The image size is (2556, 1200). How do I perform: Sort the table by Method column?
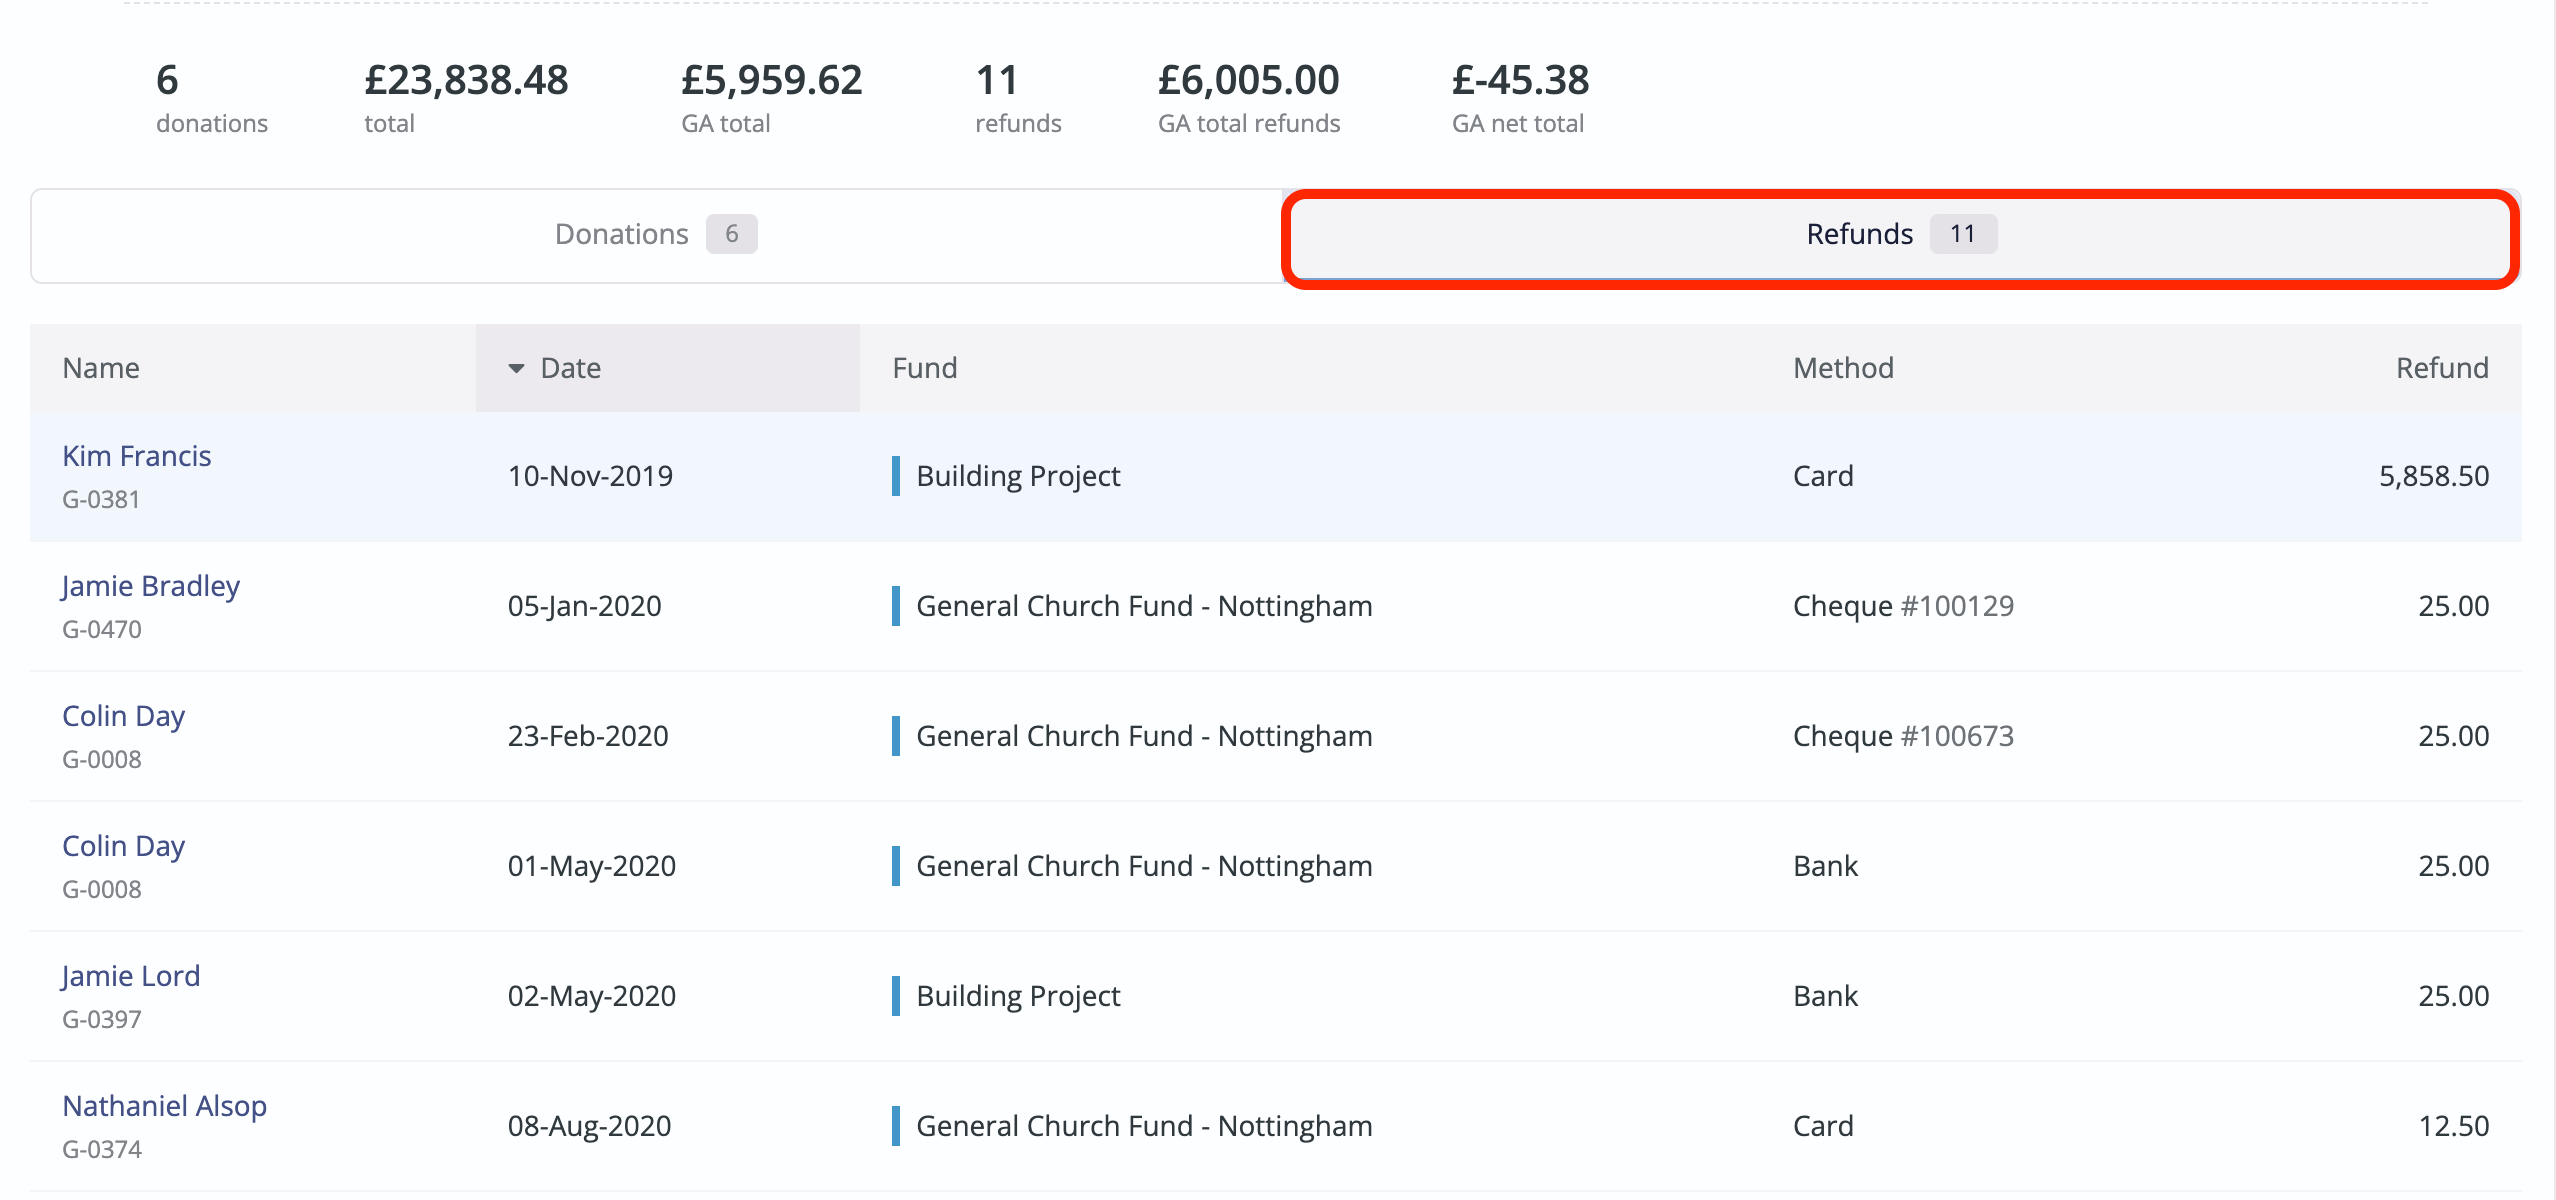[1843, 368]
